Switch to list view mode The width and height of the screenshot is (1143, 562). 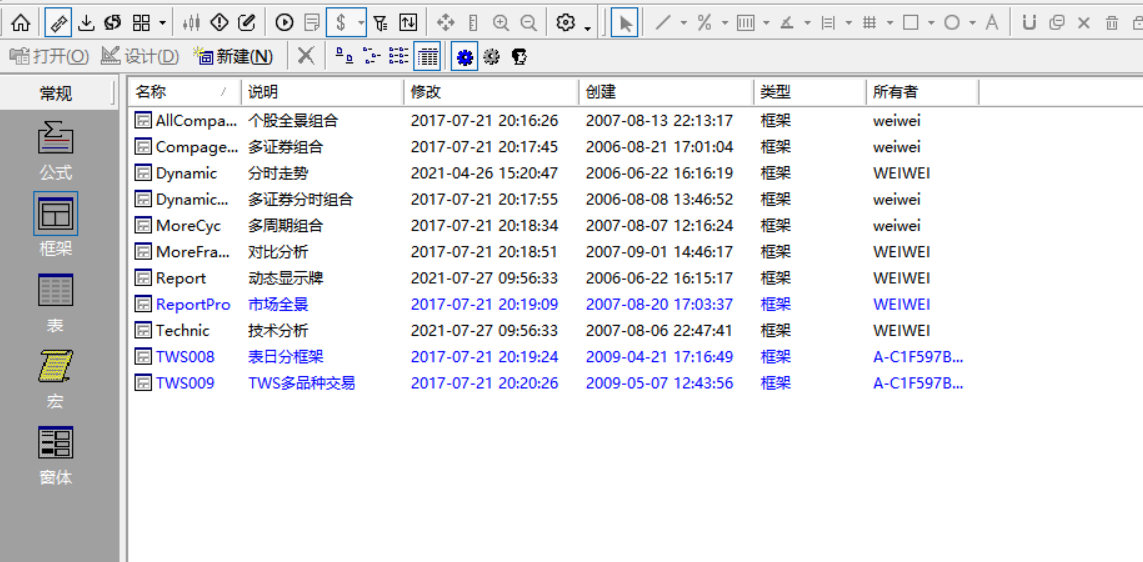point(399,56)
